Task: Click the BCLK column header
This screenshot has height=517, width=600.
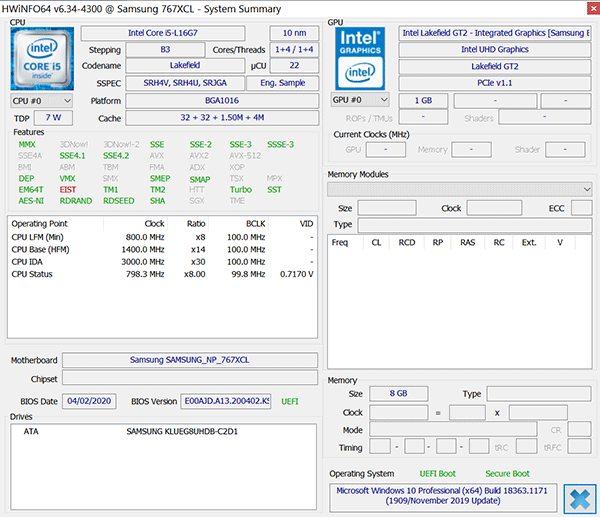Action: pyautogui.click(x=256, y=224)
